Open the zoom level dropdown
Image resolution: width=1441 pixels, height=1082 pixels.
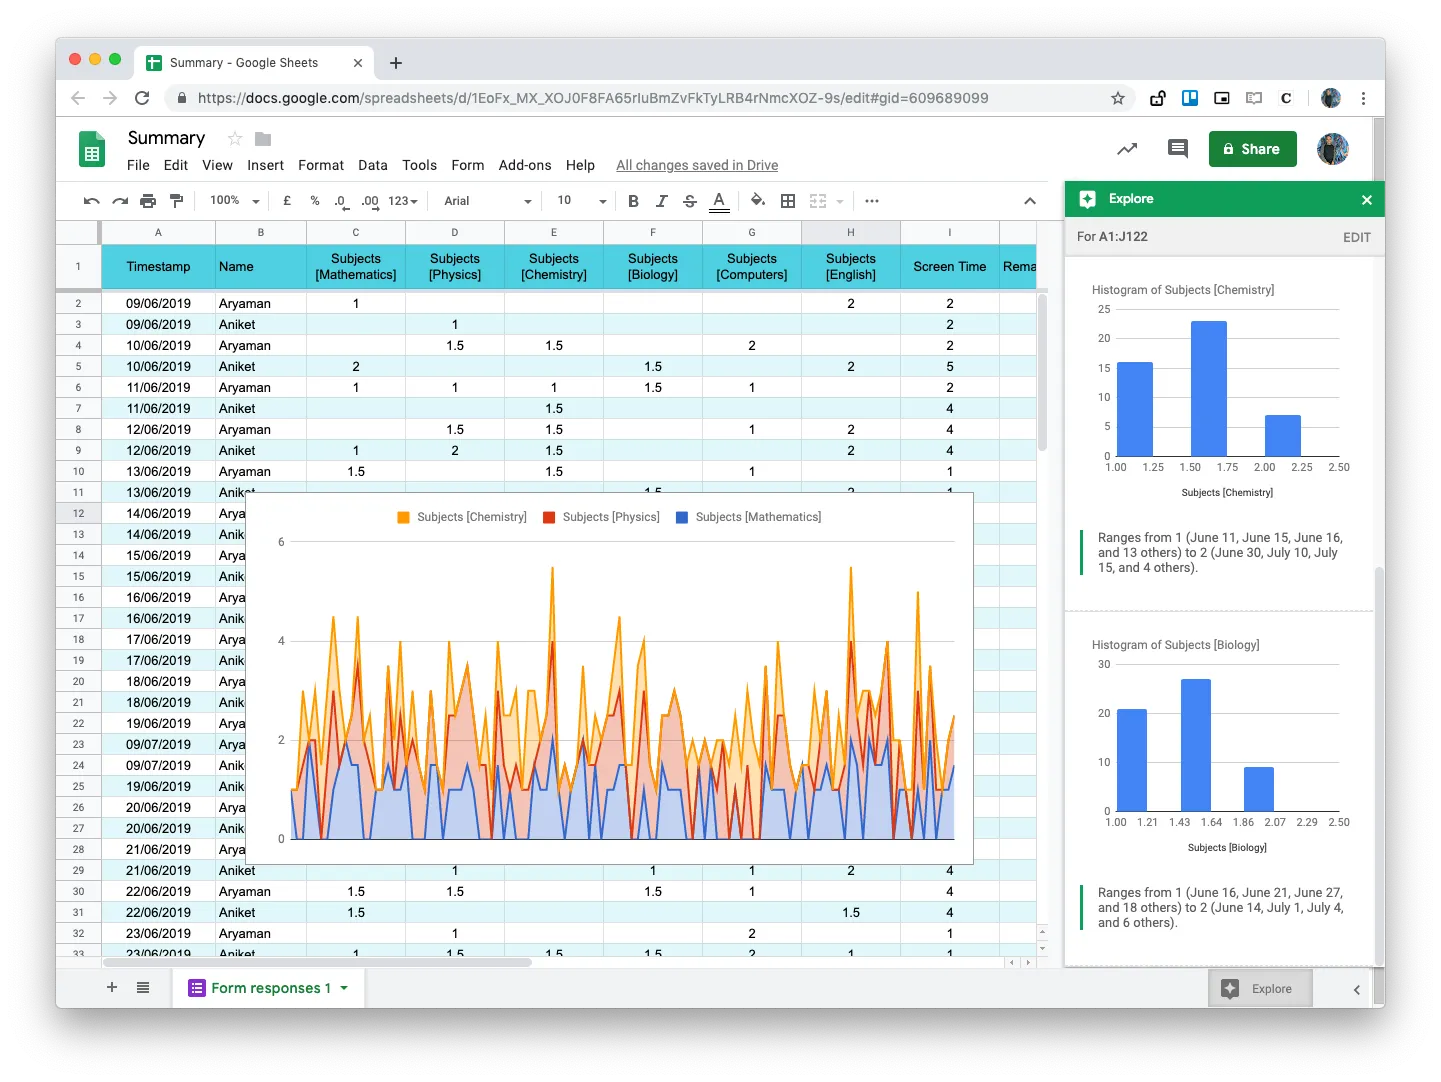point(231,201)
